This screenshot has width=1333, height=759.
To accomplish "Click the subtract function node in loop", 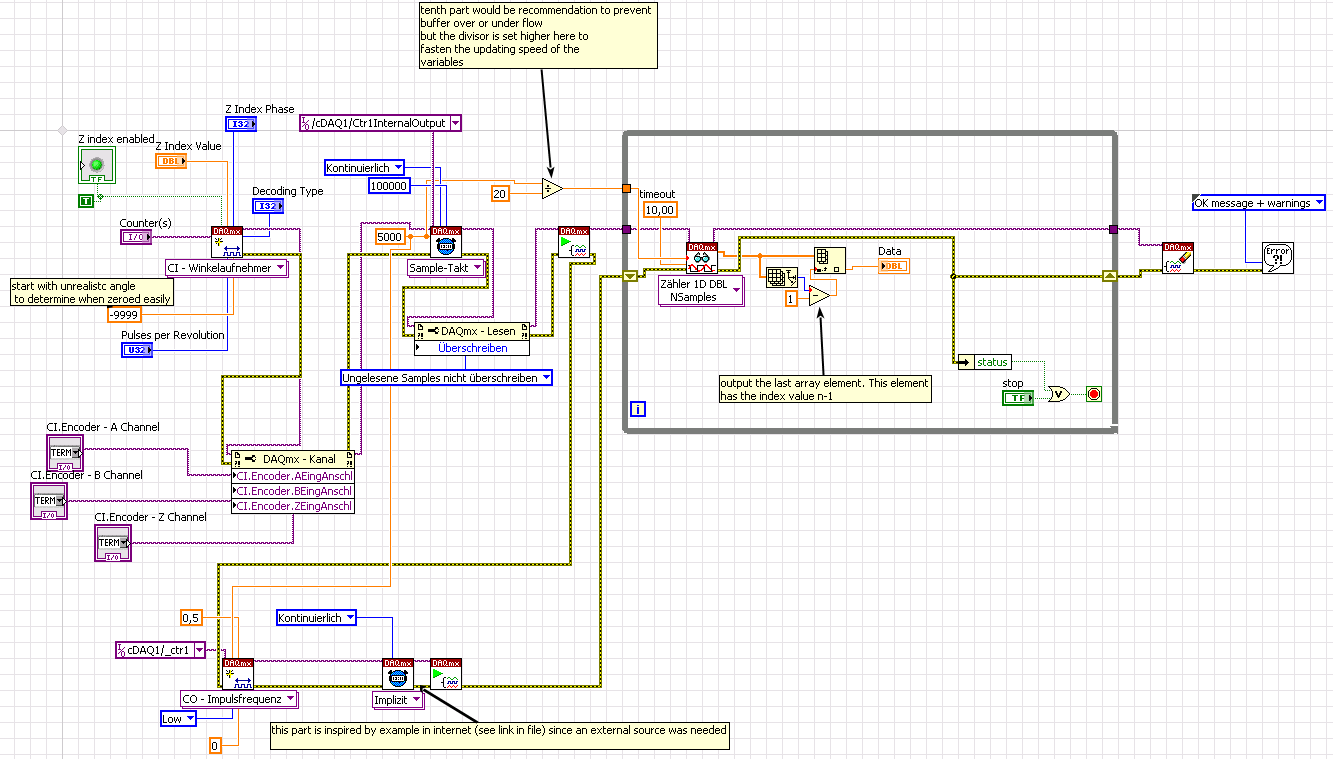I will (x=820, y=294).
